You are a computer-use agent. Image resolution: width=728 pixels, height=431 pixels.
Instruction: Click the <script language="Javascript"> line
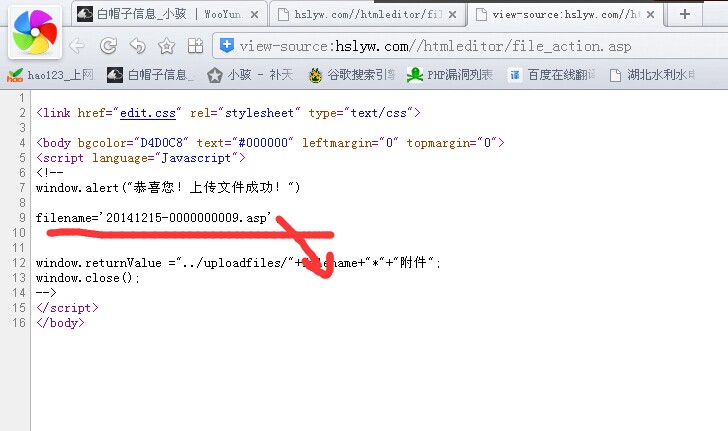point(141,158)
